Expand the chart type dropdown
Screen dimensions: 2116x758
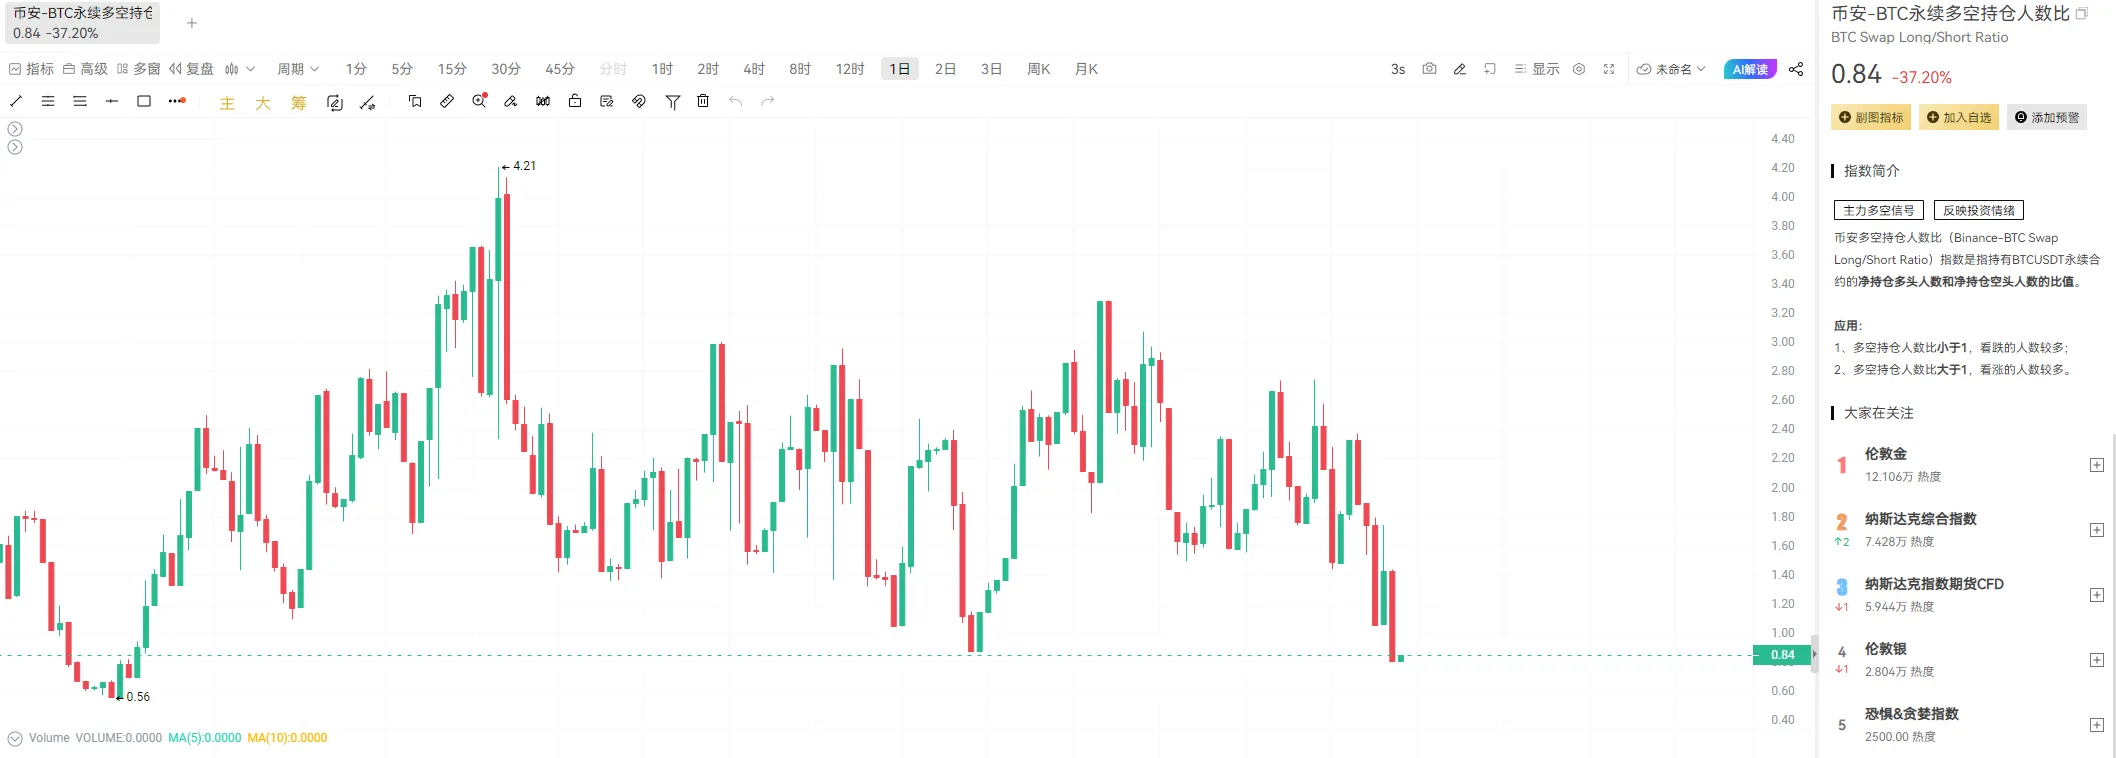coord(240,69)
